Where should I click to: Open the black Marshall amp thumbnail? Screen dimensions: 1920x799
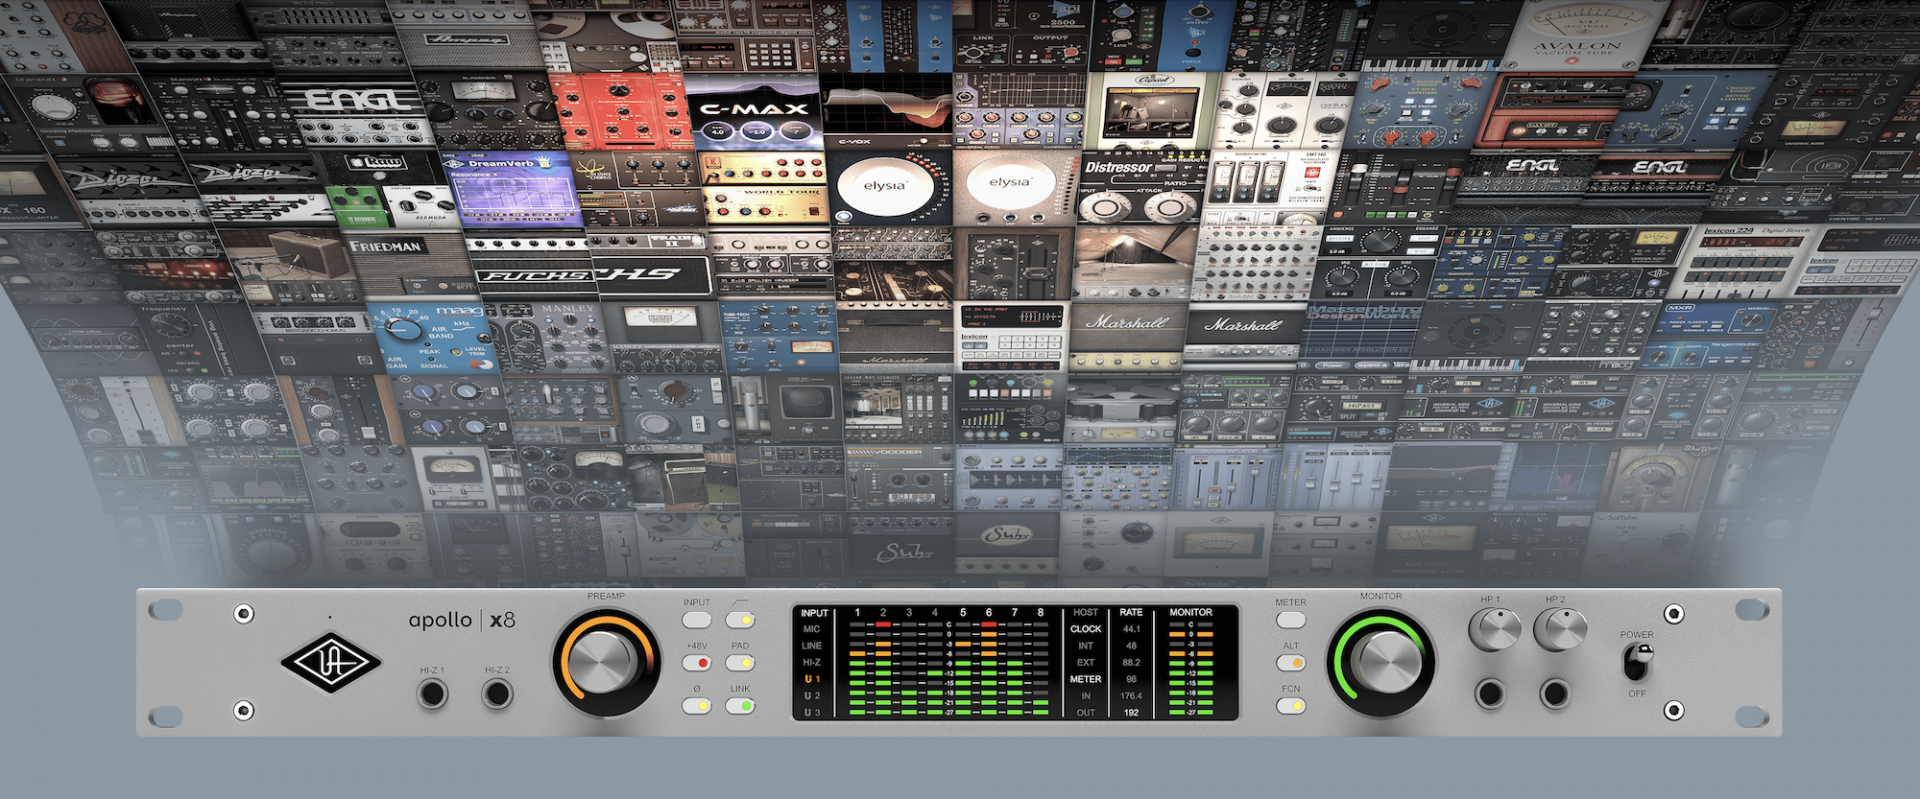coord(1245,337)
